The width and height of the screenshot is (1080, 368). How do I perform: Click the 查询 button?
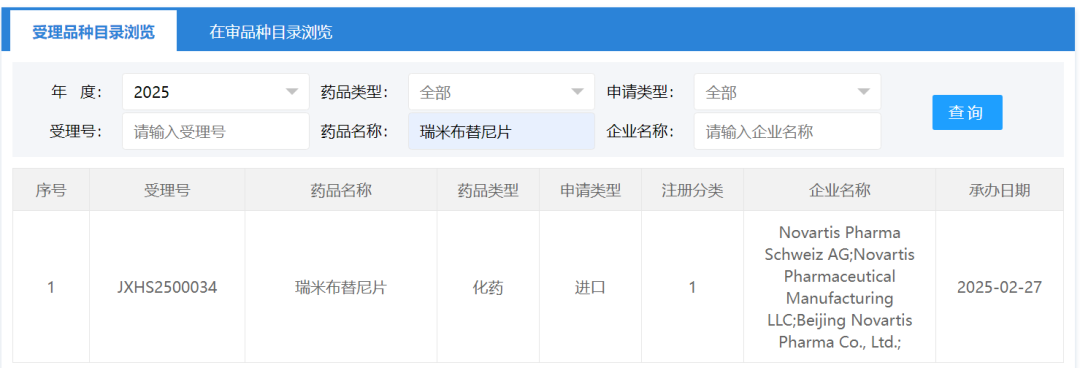tap(967, 112)
